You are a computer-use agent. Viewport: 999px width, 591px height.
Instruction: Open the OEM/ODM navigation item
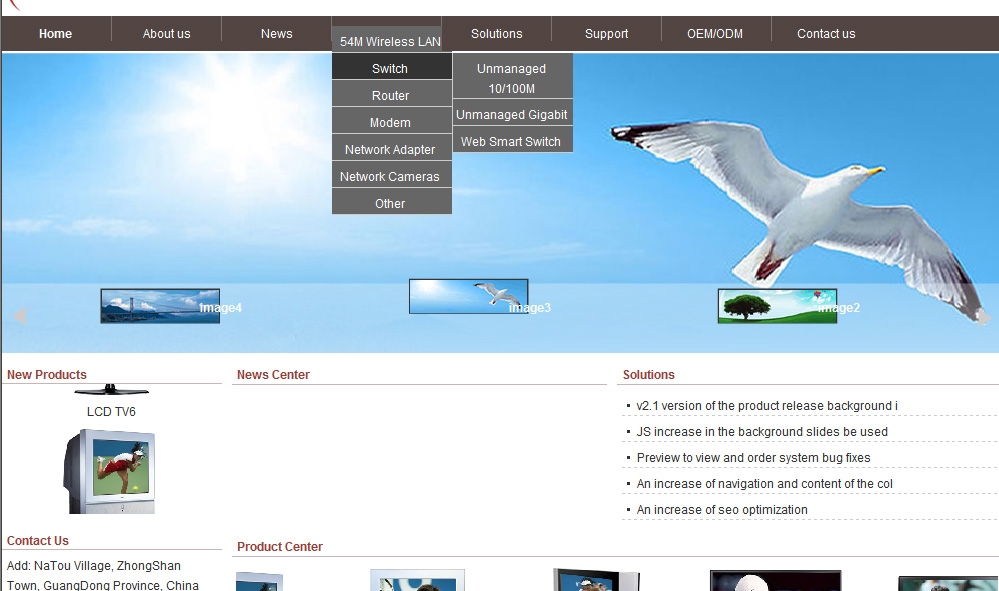715,34
